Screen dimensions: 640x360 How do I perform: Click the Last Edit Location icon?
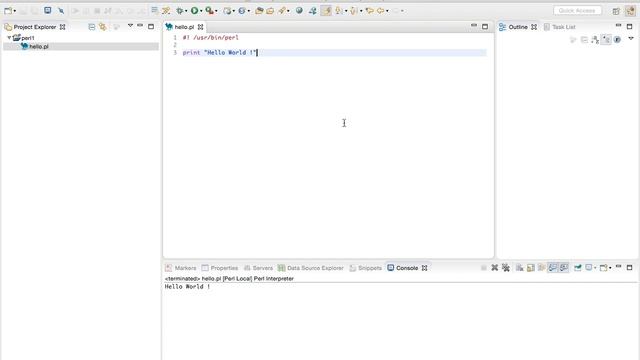(369, 11)
